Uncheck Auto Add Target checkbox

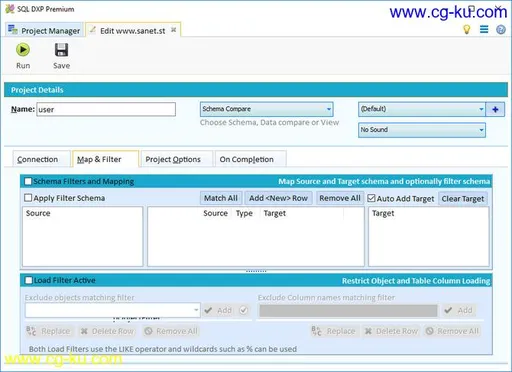click(371, 198)
